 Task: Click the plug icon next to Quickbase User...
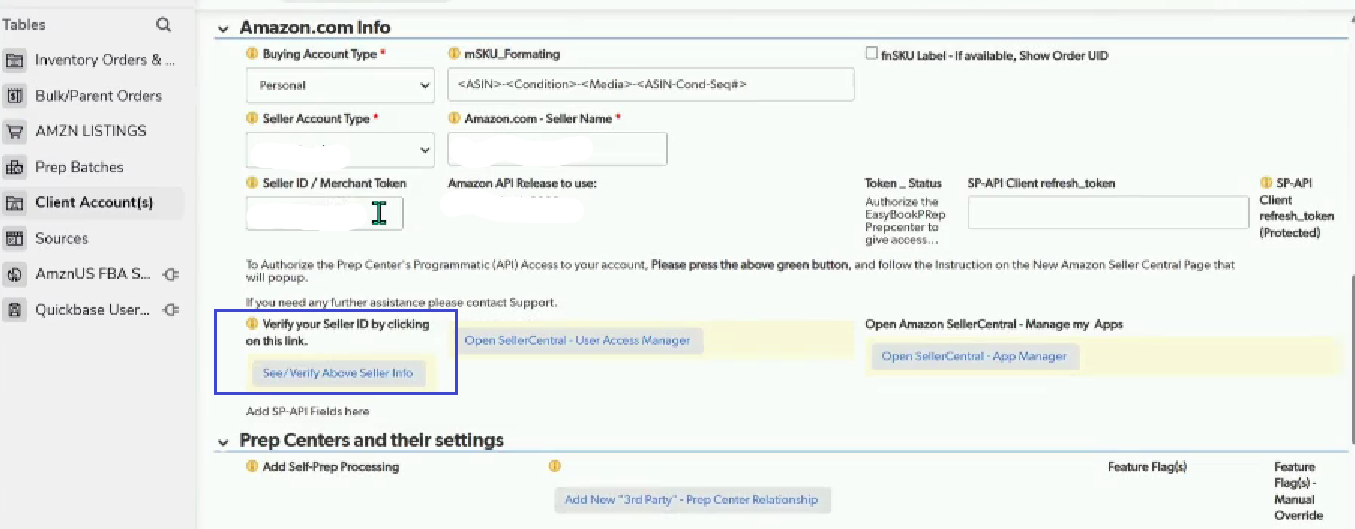click(170, 310)
